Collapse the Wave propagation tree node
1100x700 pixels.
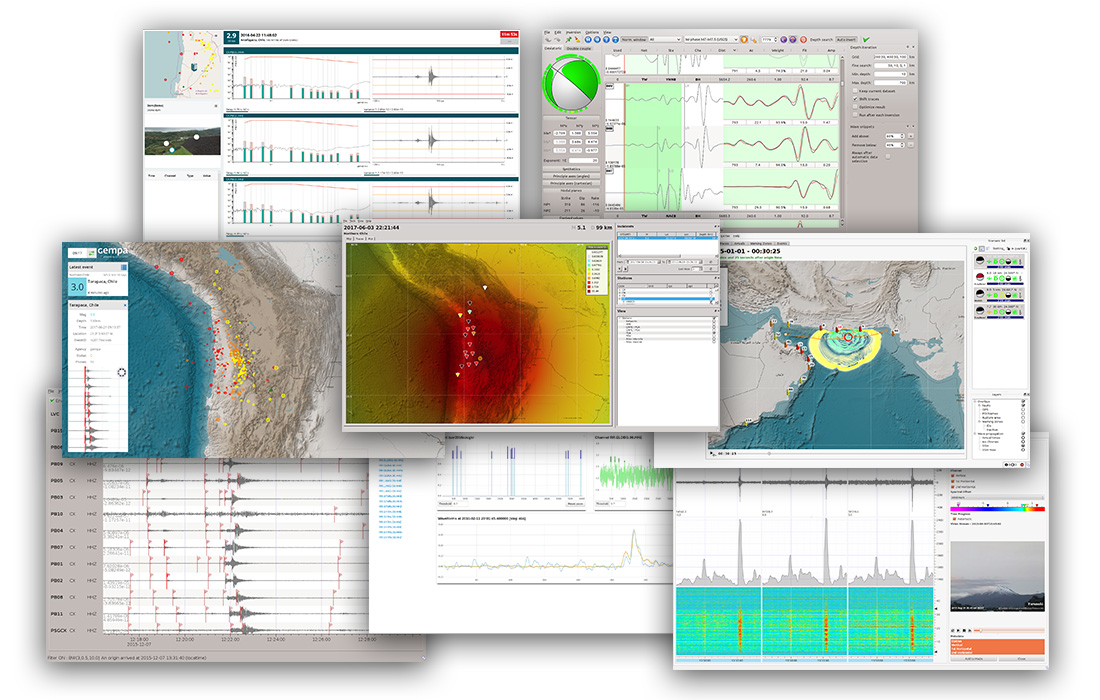tap(975, 433)
